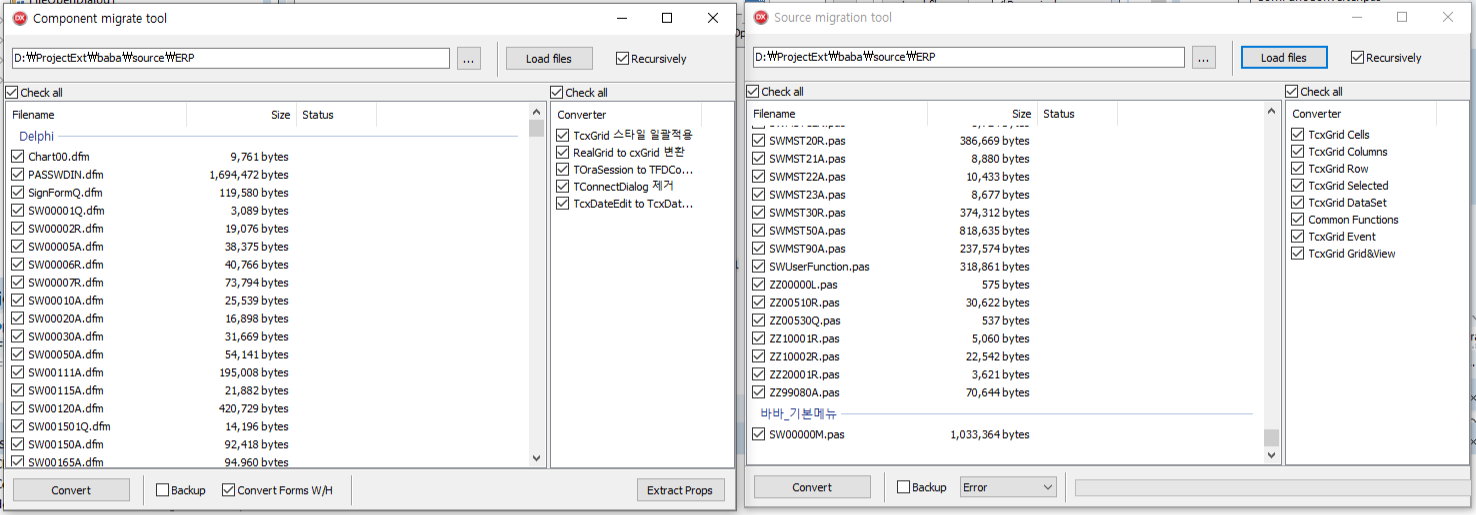Uncheck TcxGrid Cells converter
This screenshot has height=515, width=1476.
[1298, 134]
